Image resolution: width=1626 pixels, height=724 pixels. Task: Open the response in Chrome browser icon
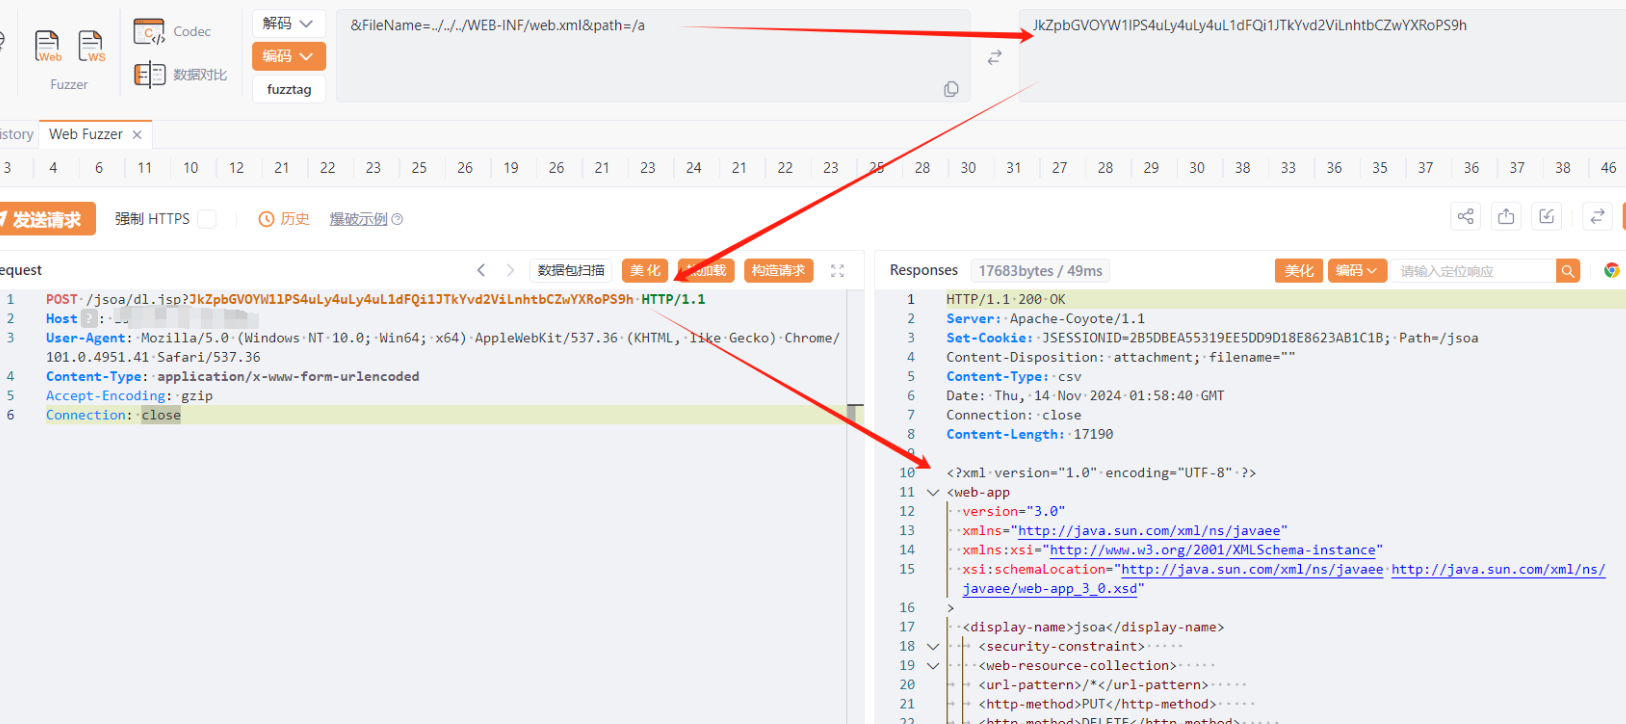click(1611, 270)
